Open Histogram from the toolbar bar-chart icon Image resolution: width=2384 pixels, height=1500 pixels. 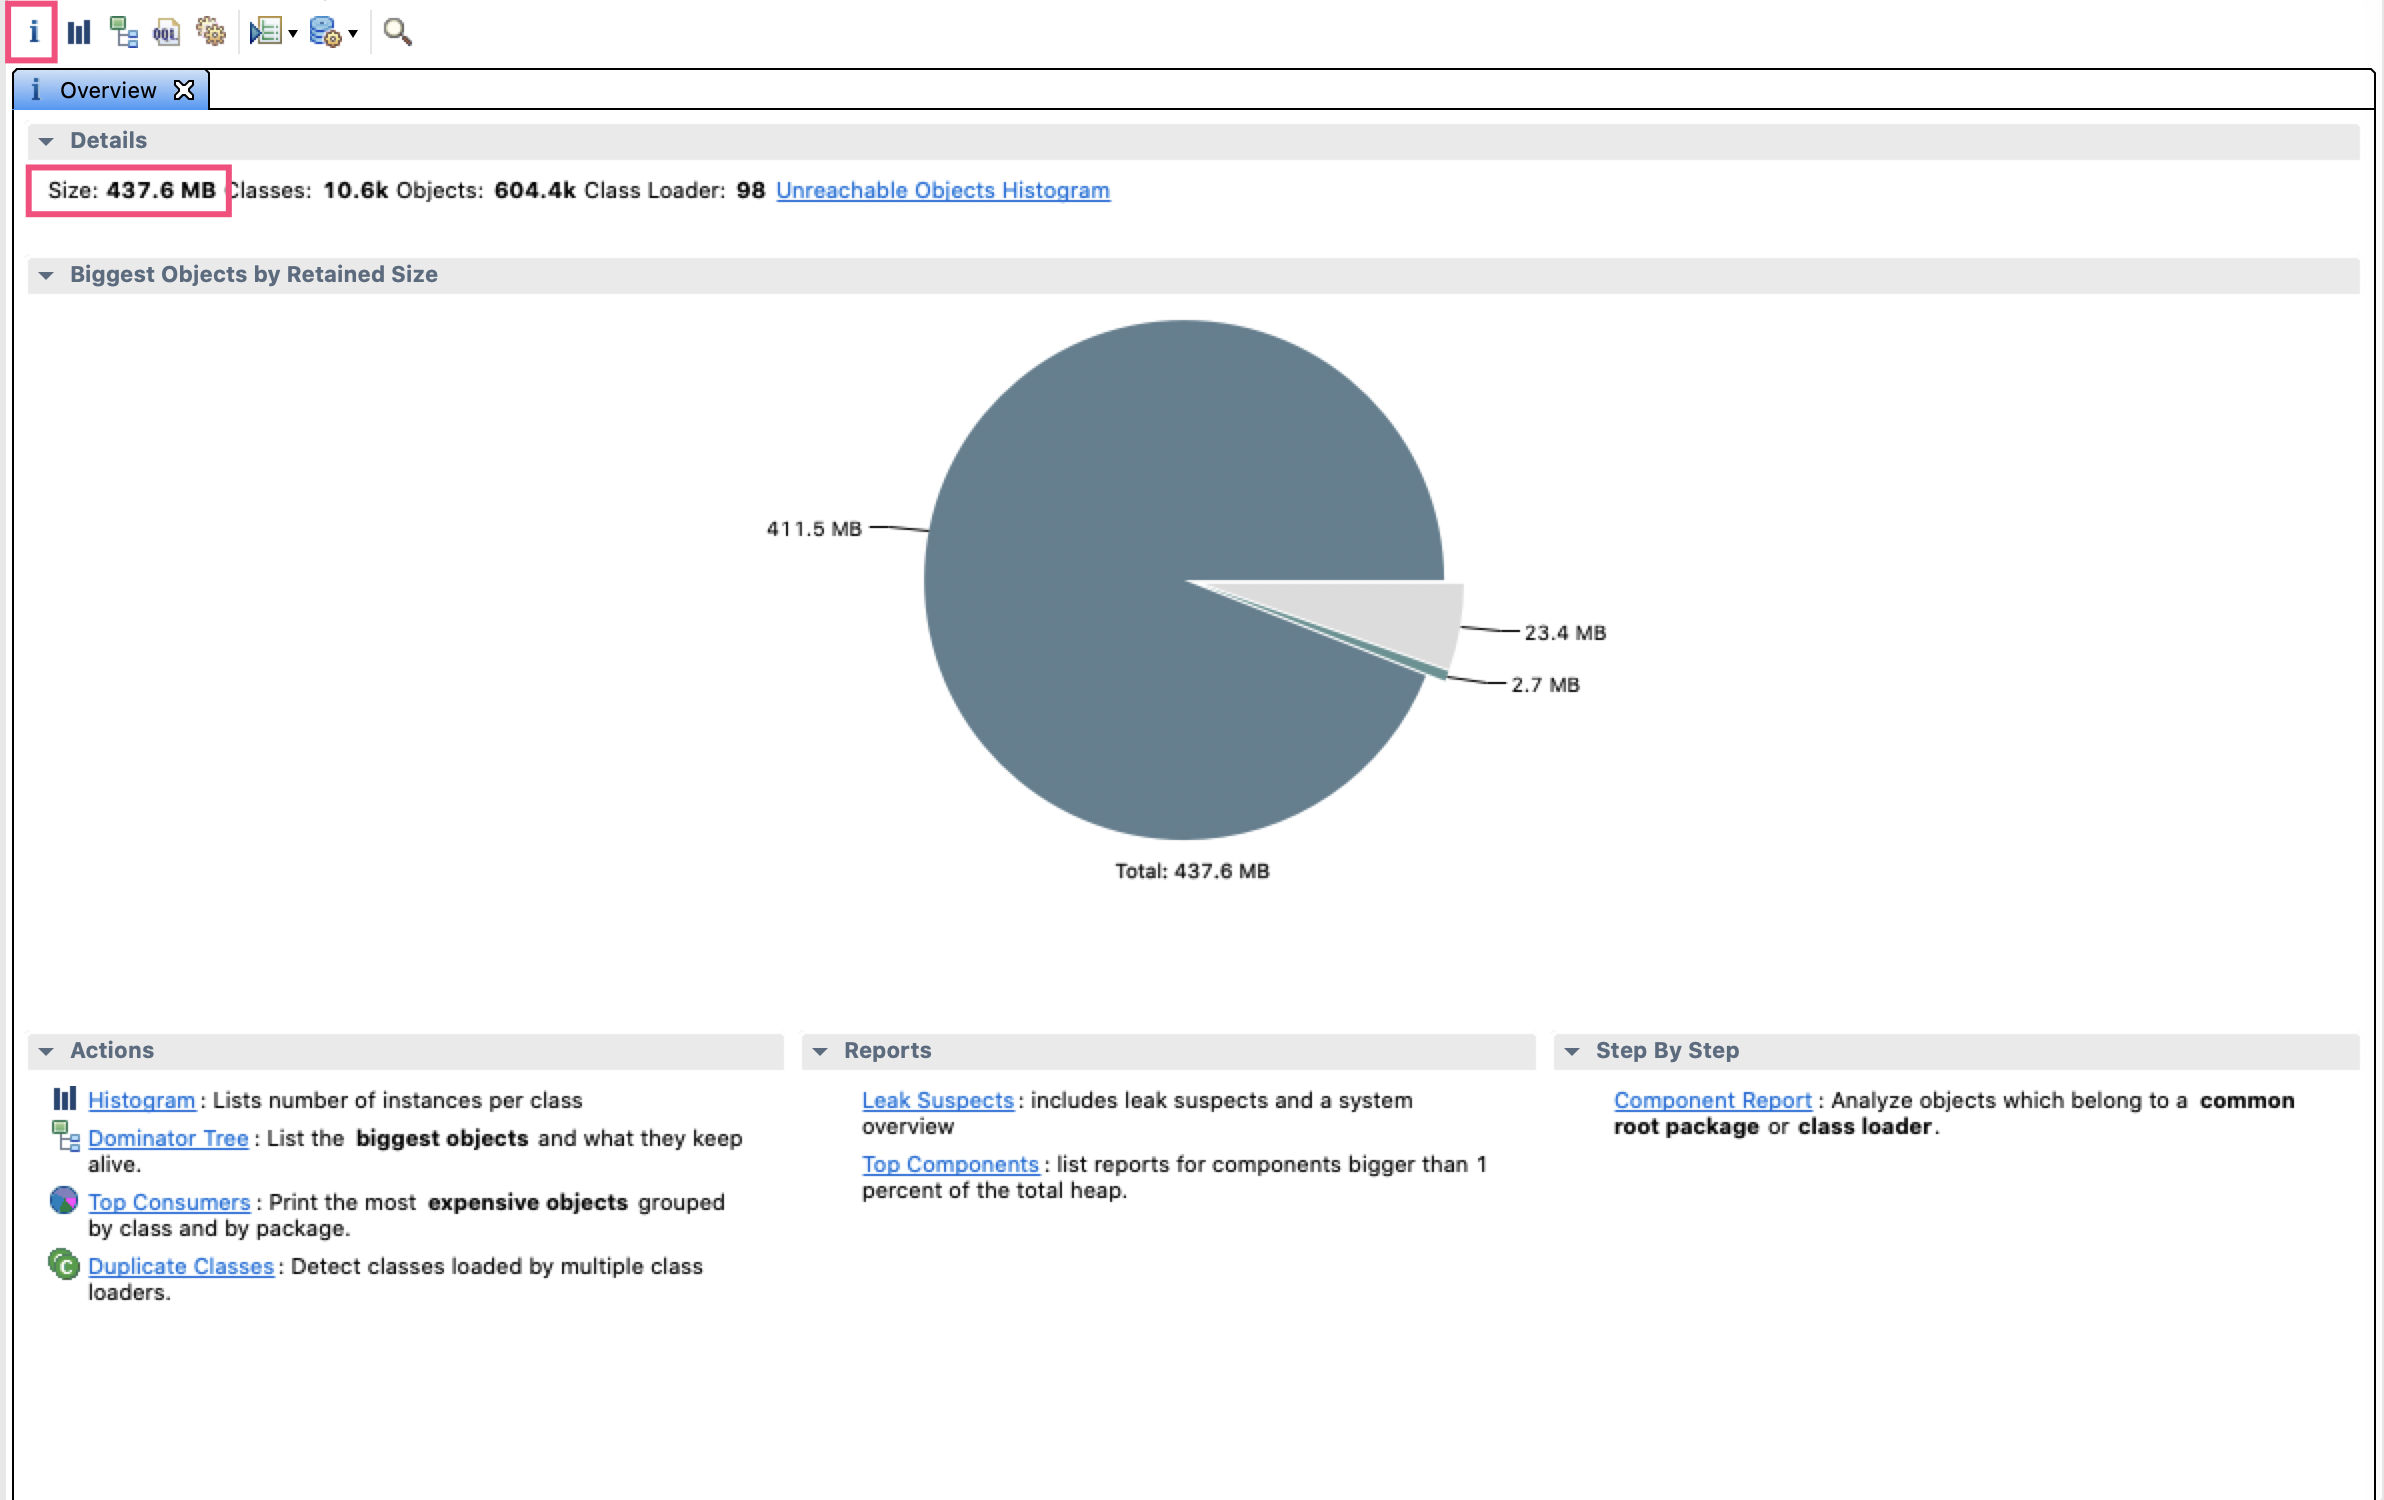(79, 32)
